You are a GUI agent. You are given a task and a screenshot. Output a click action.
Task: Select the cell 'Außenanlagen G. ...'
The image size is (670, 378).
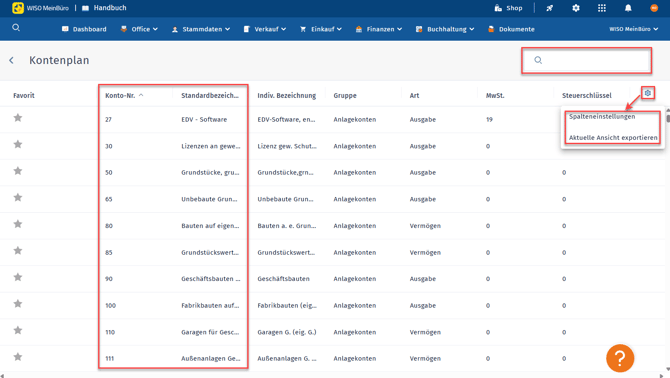(287, 358)
